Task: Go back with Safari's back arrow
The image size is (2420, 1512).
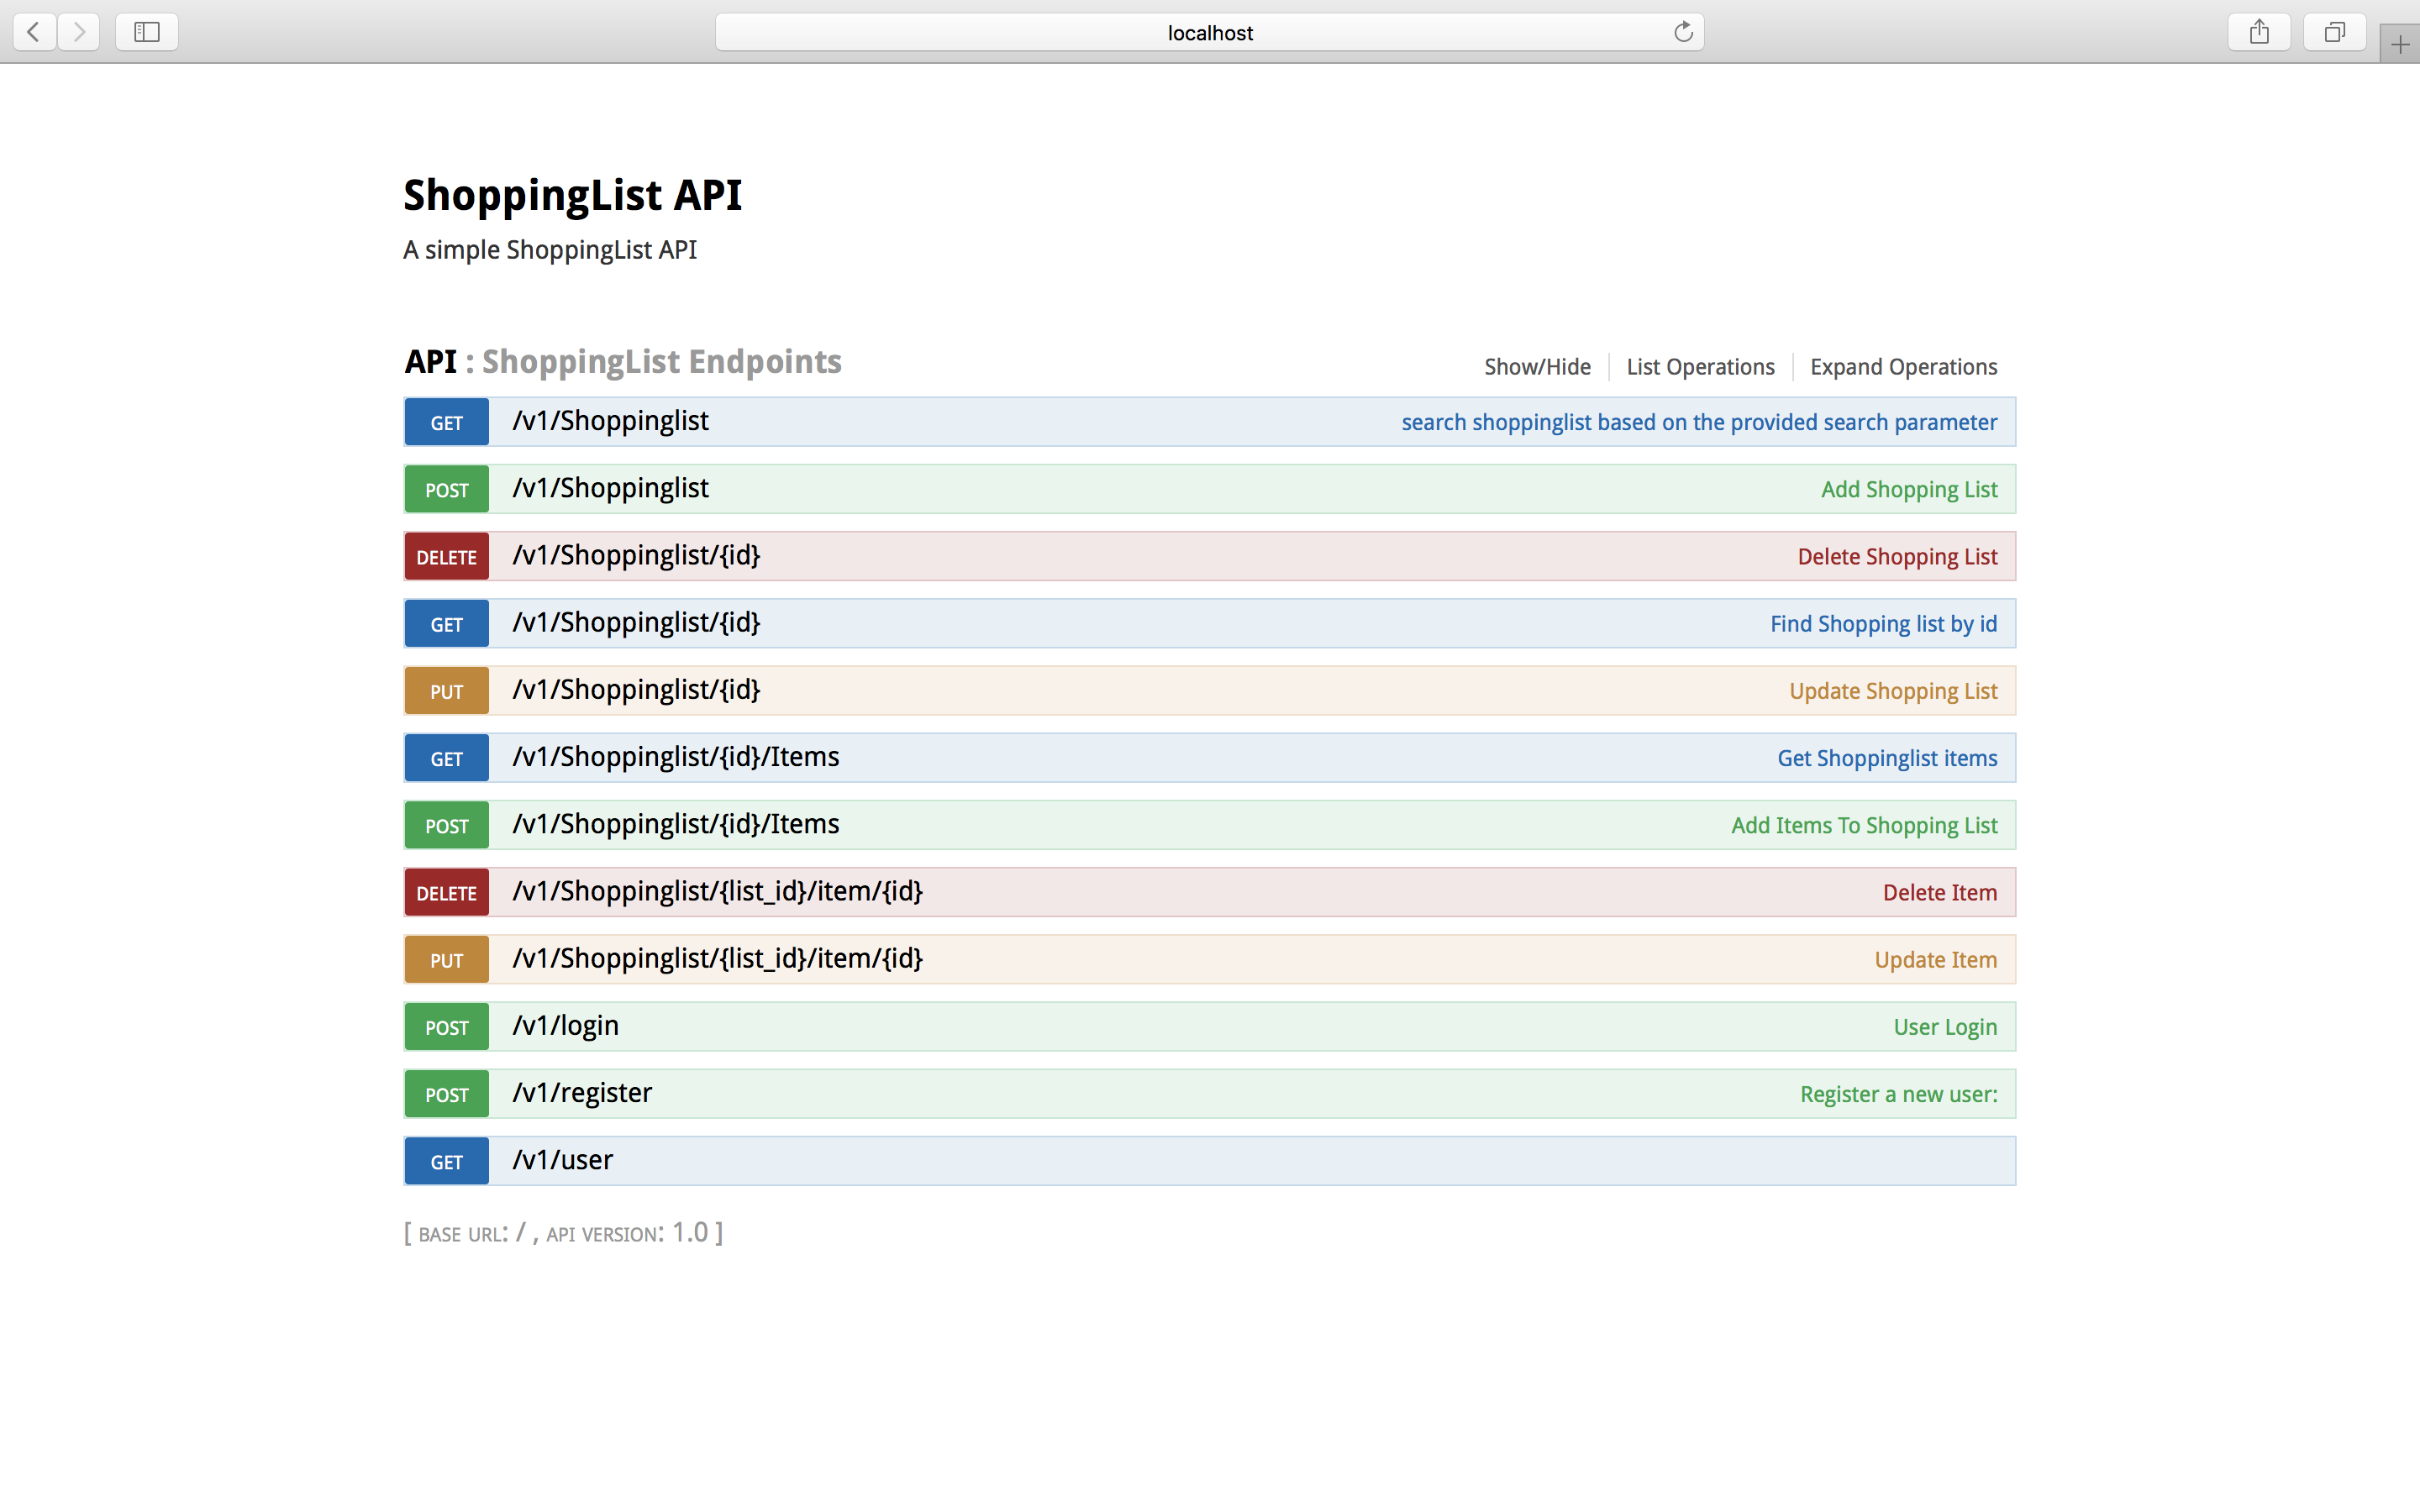Action: (34, 32)
